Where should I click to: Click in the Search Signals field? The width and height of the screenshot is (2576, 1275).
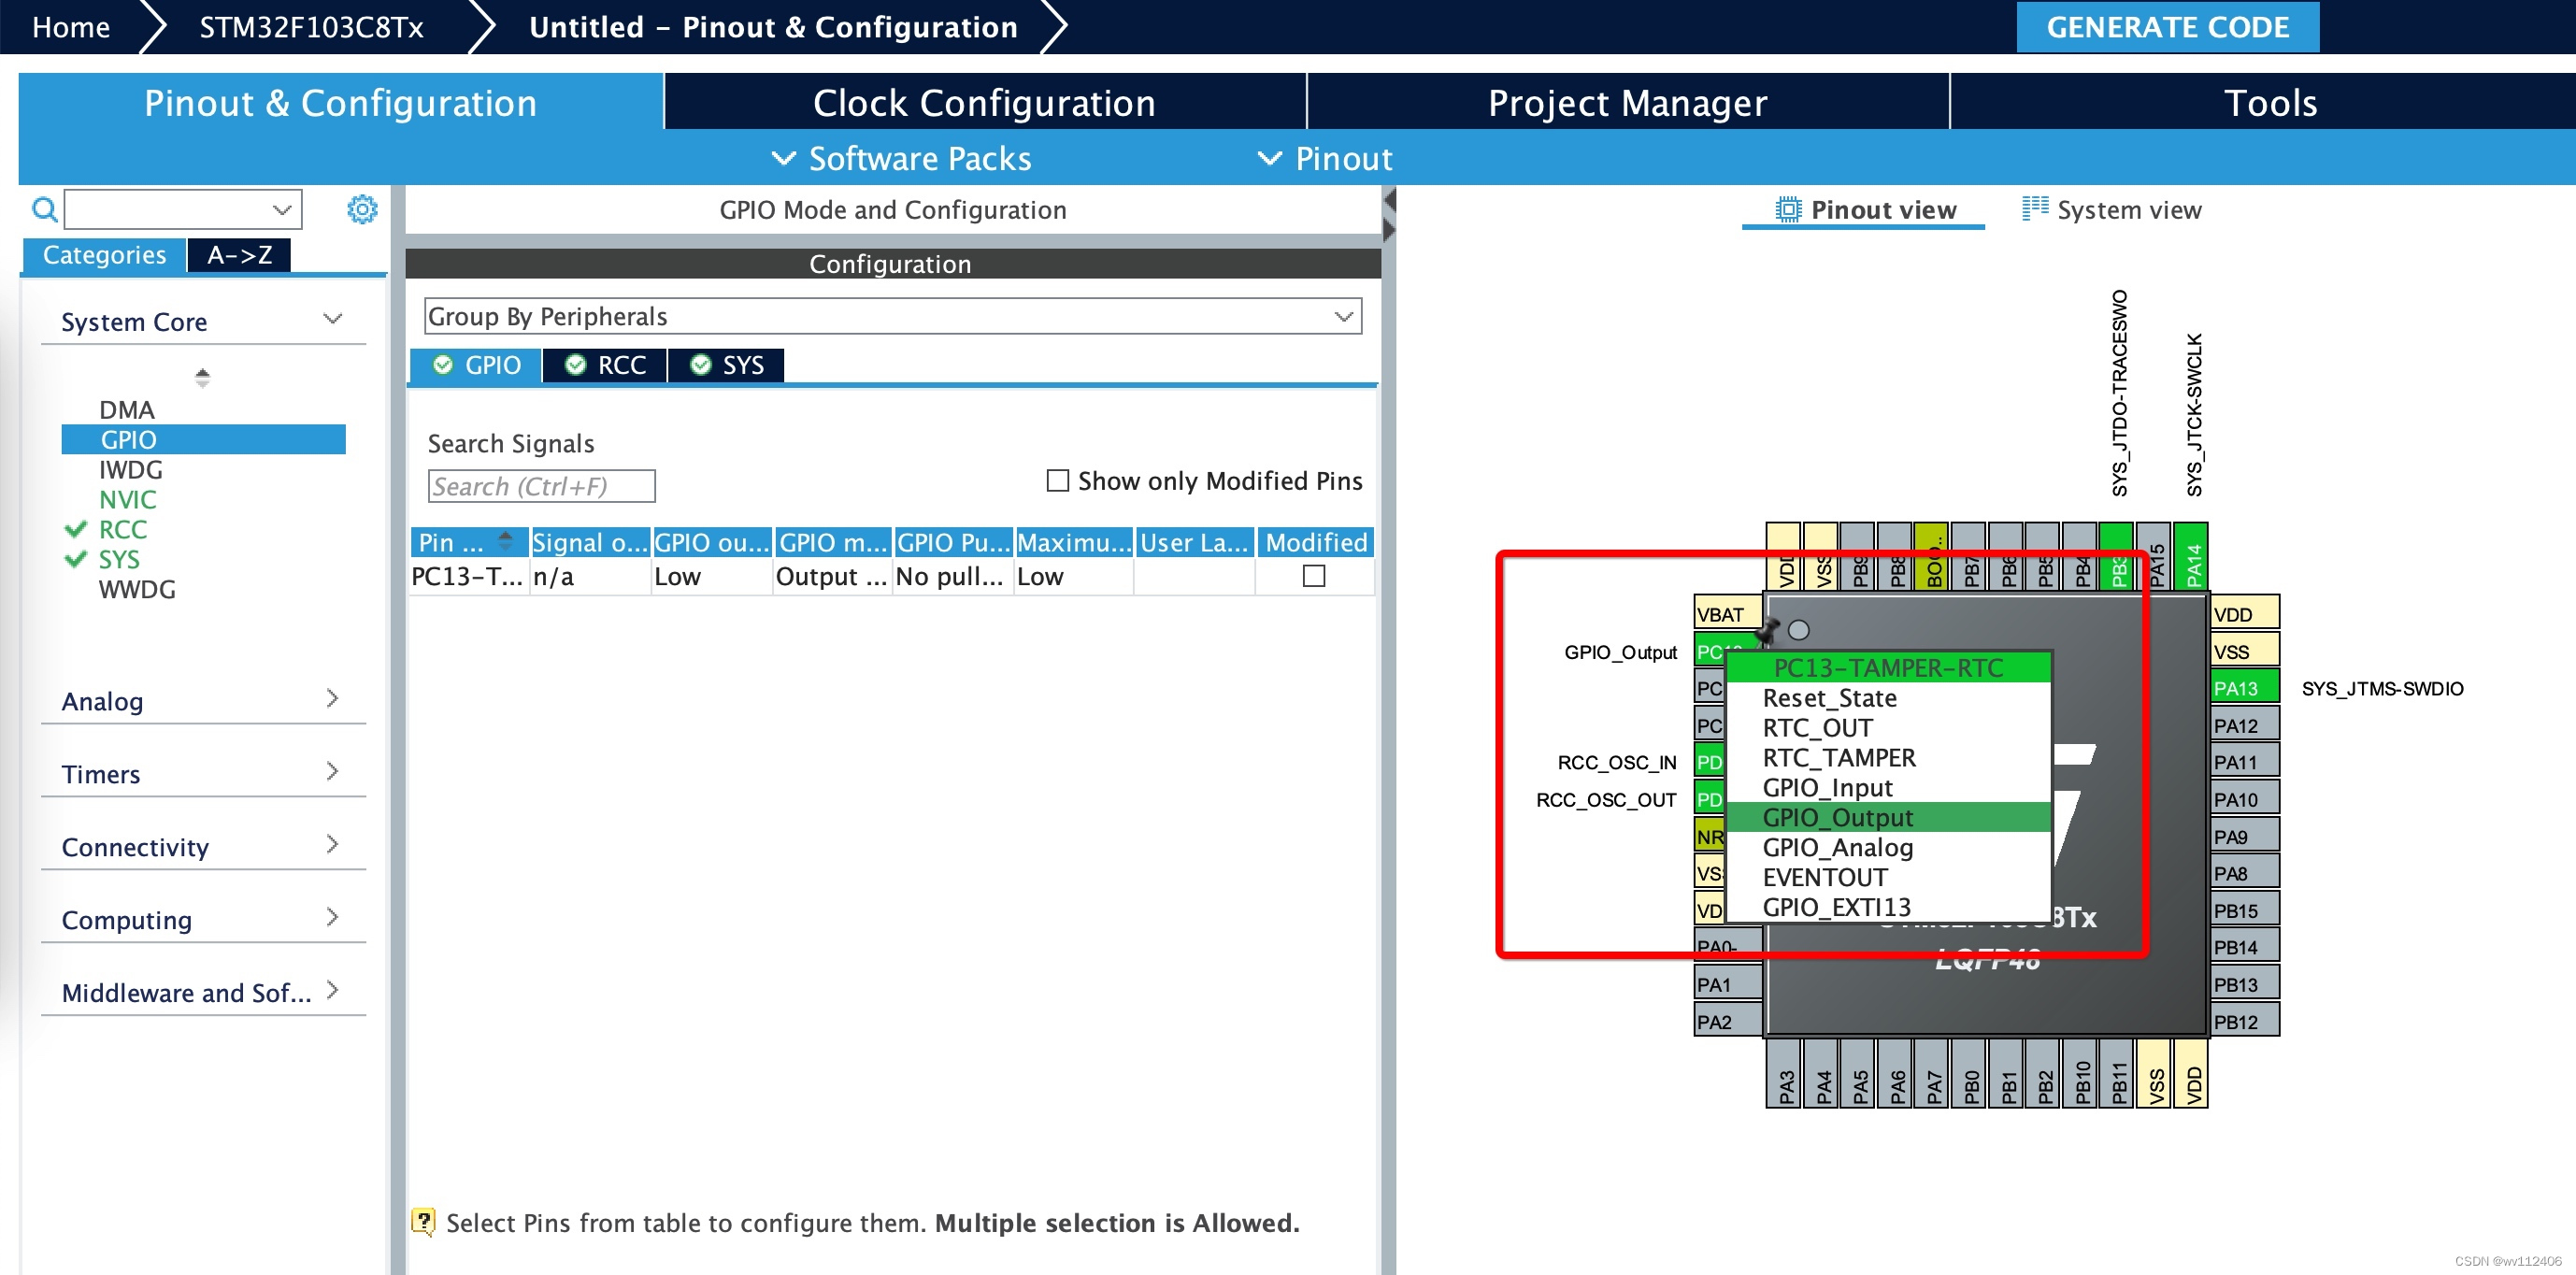click(541, 486)
